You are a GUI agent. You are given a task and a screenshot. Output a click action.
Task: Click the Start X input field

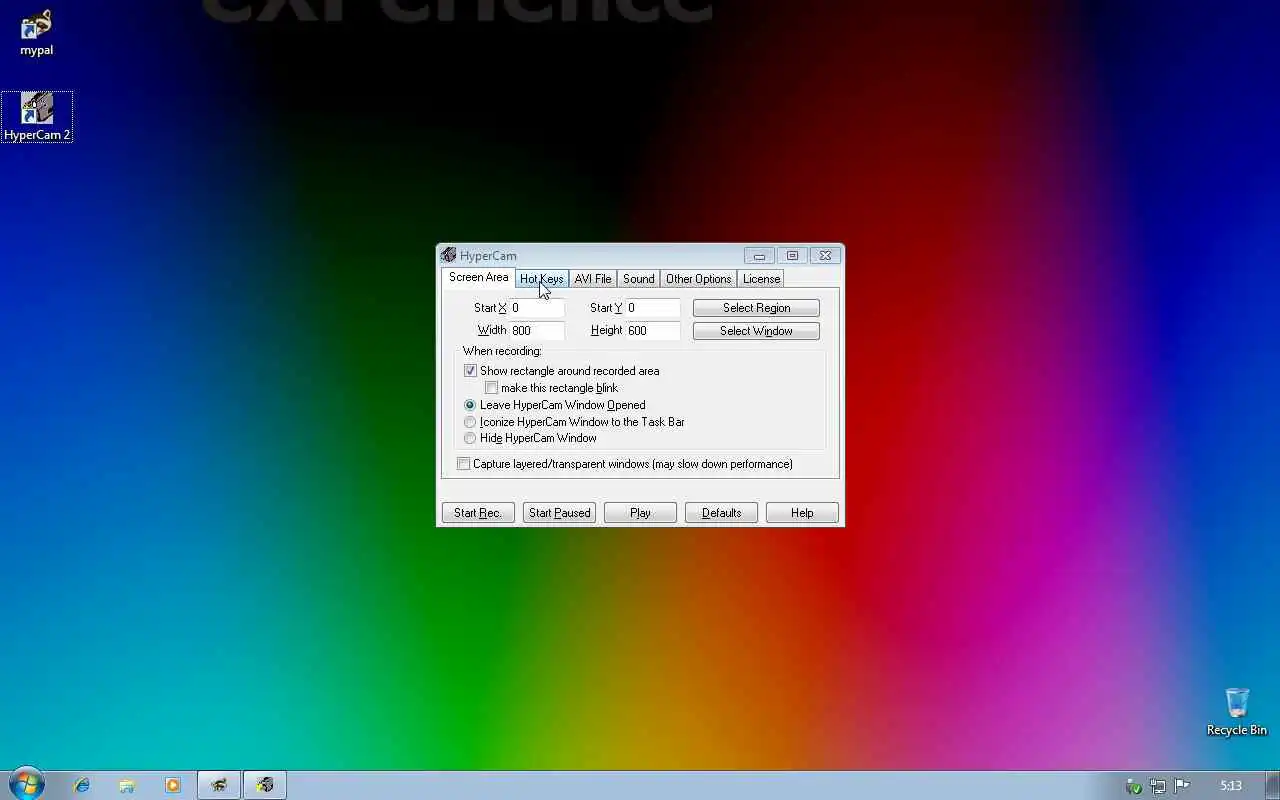click(x=537, y=308)
